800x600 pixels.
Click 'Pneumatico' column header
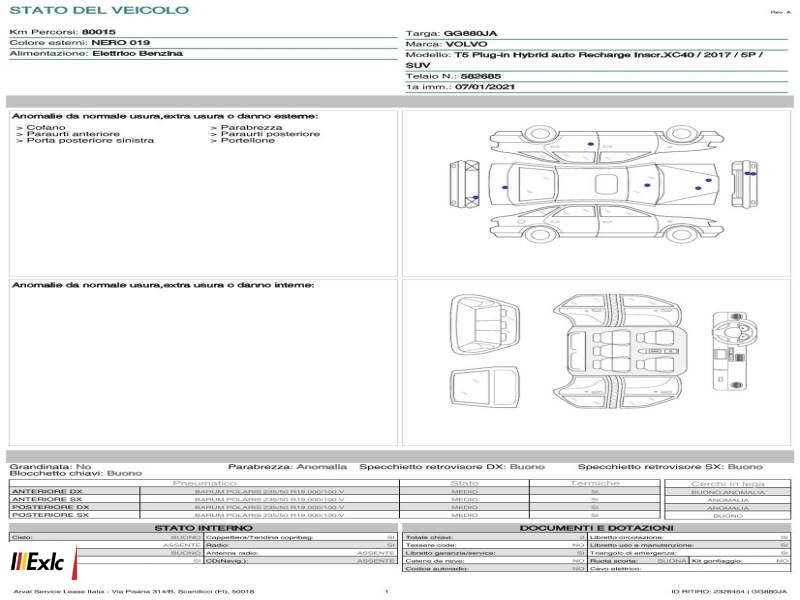(x=204, y=483)
